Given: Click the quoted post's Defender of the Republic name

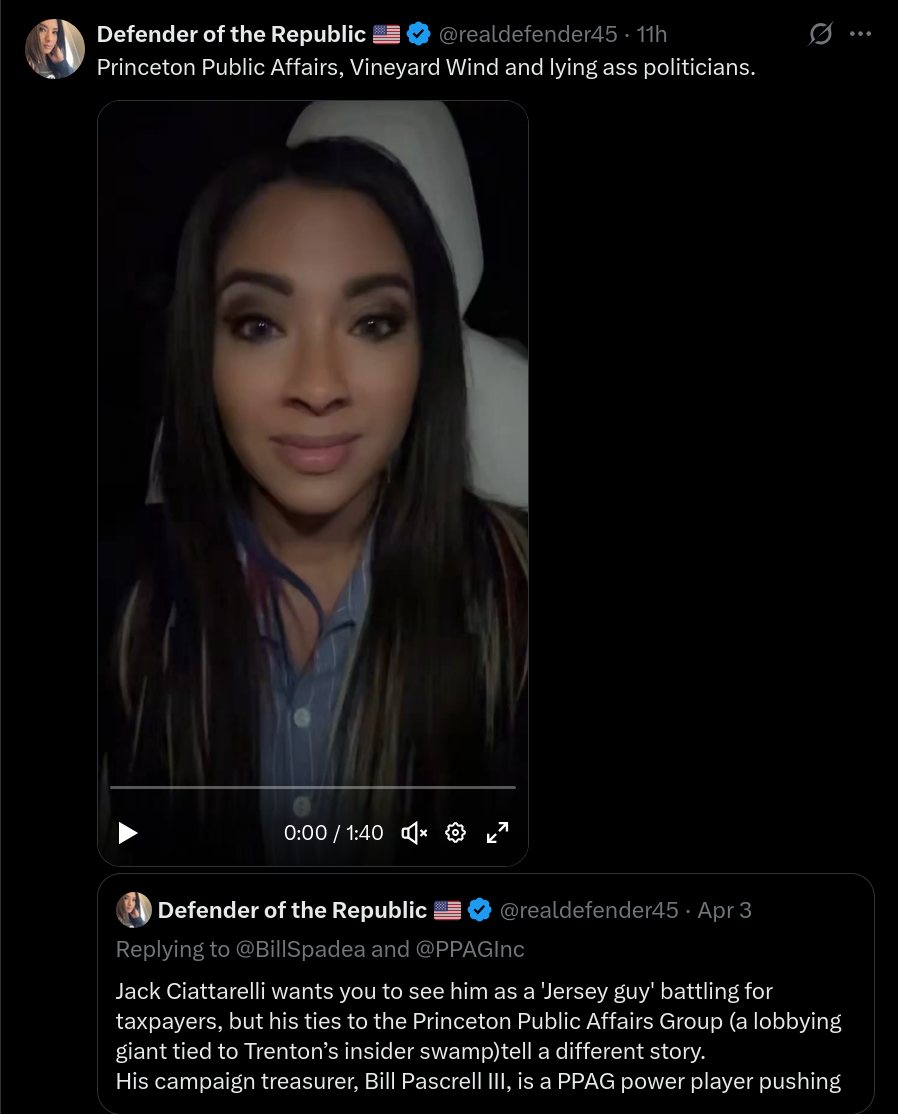Looking at the screenshot, I should pos(292,910).
